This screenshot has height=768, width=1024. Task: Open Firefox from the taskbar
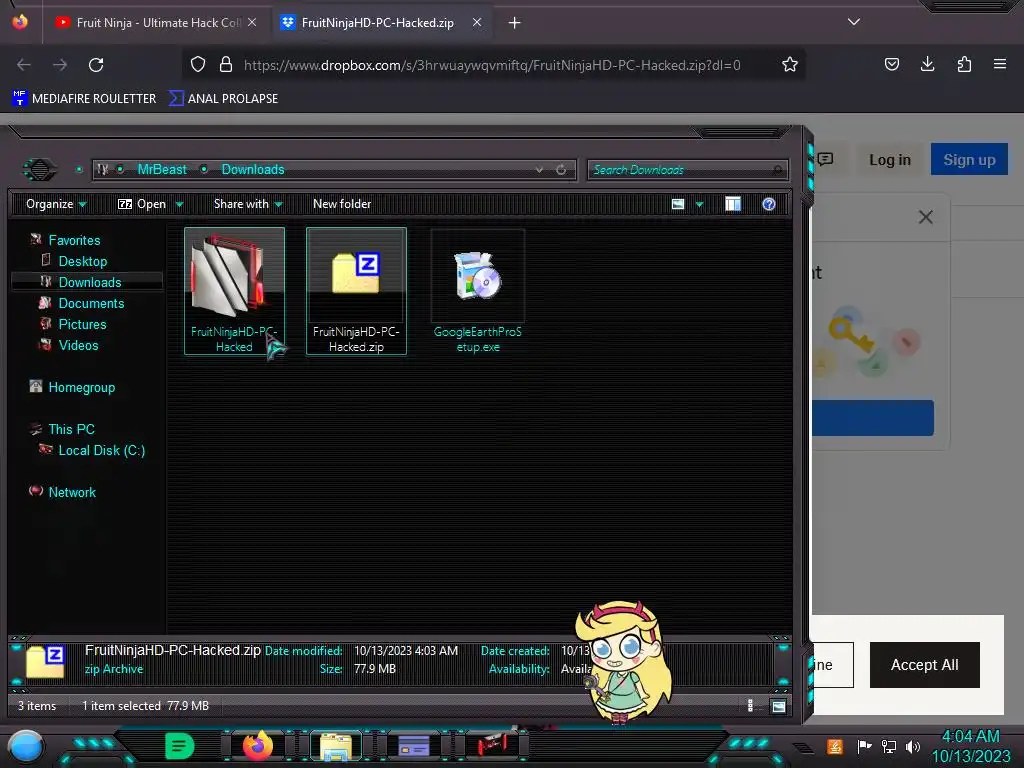tap(257, 745)
